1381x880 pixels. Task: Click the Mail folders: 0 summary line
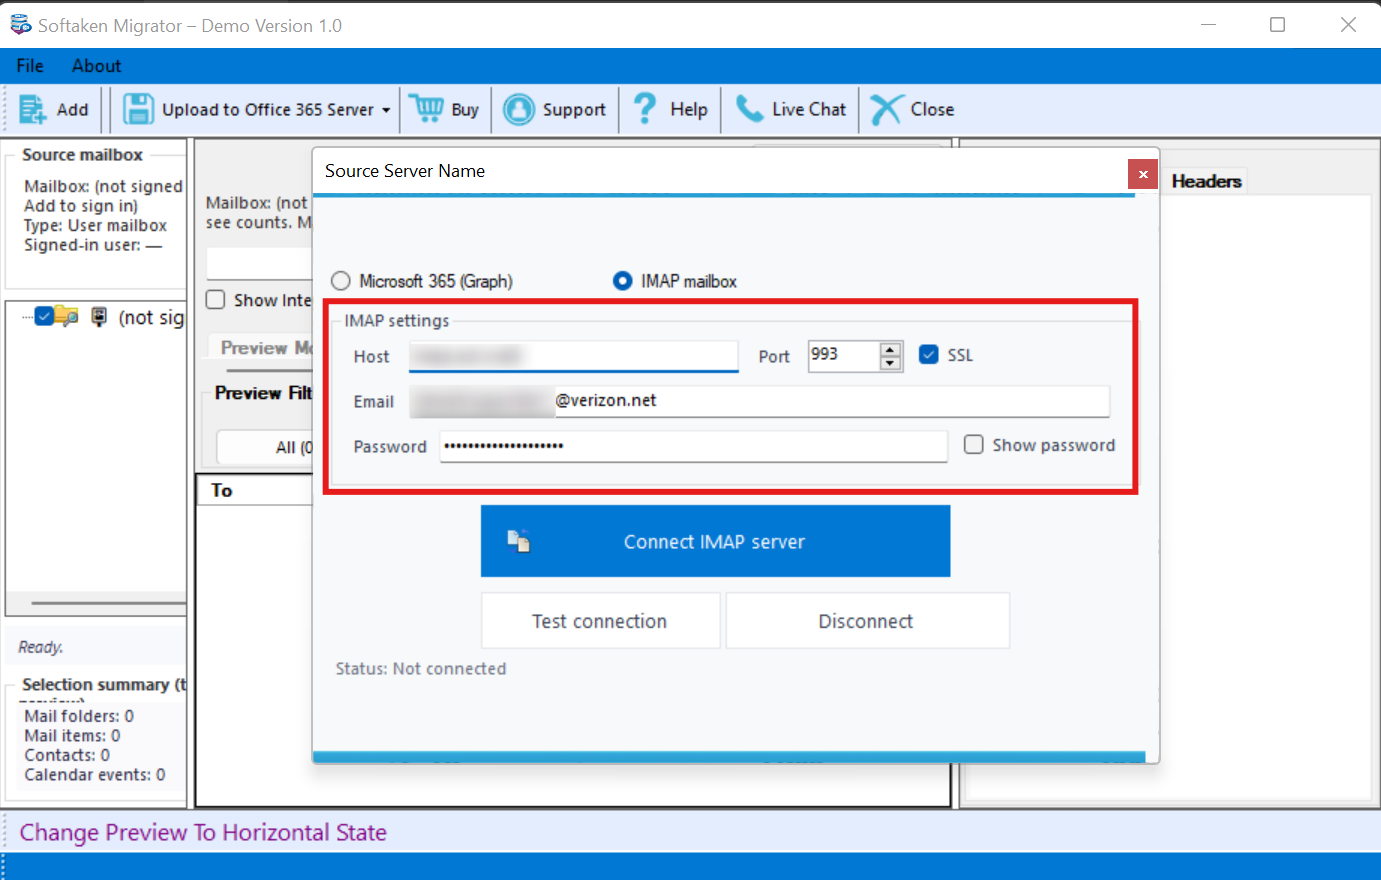79,716
